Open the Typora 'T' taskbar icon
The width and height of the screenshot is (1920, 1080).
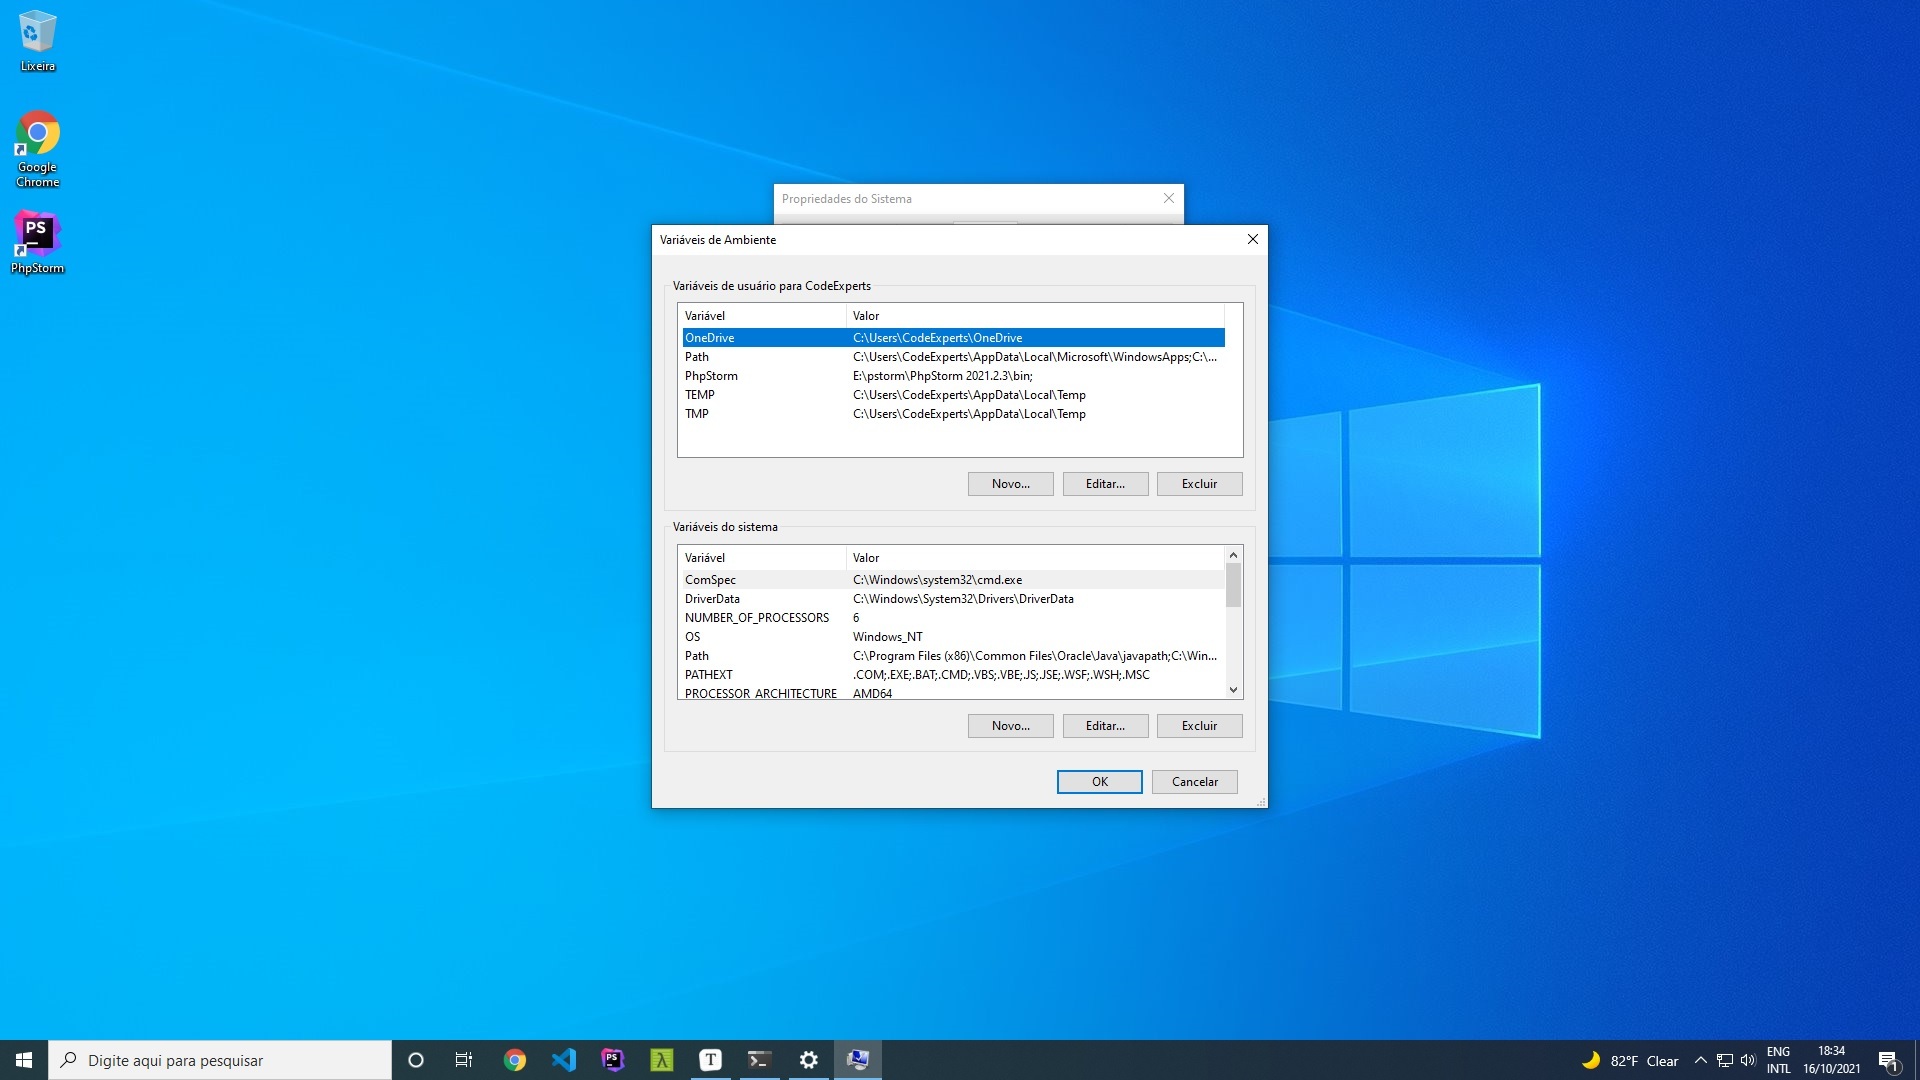tap(710, 1060)
